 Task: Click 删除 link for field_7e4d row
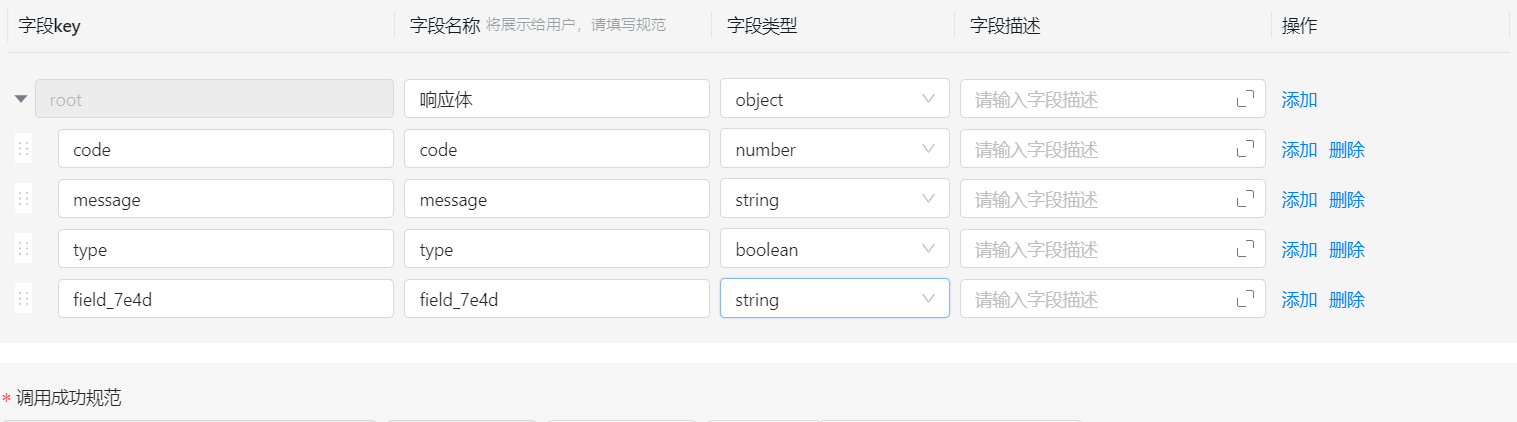[x=1347, y=300]
